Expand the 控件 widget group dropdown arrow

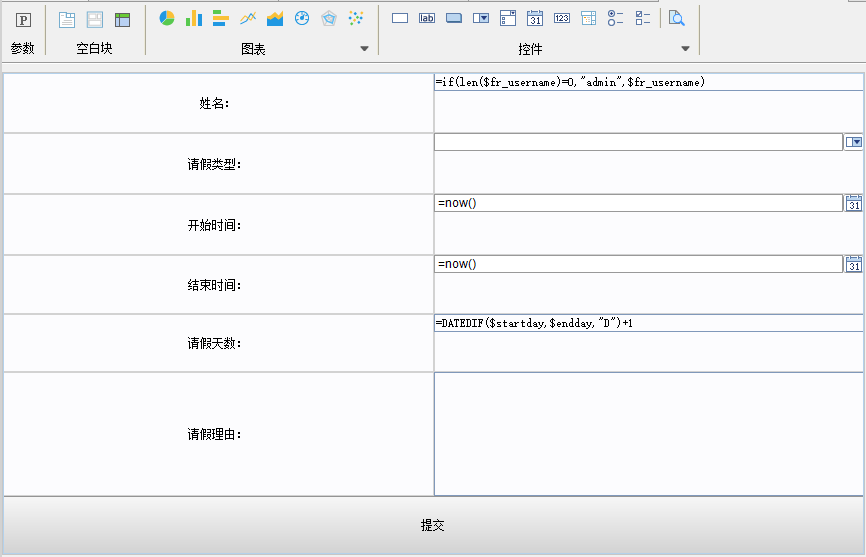[685, 49]
